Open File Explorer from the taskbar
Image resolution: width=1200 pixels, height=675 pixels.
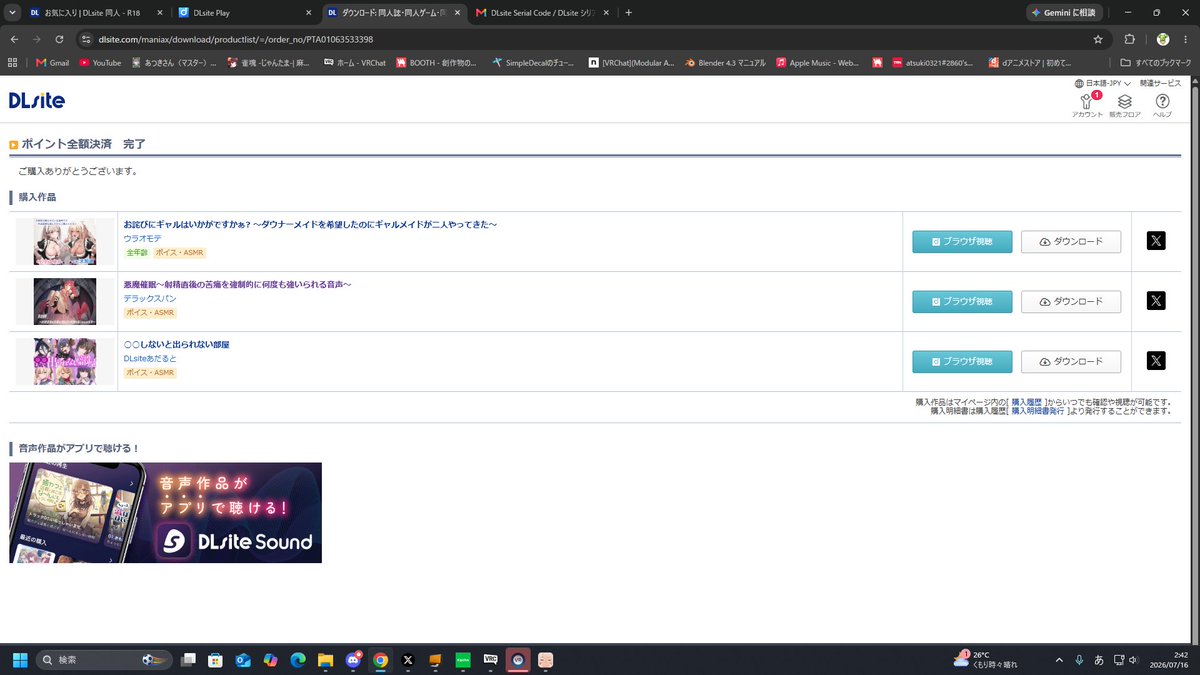tap(325, 660)
